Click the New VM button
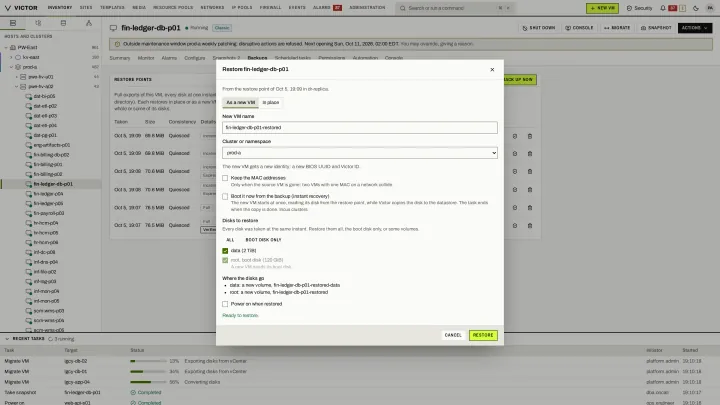 [602, 8]
